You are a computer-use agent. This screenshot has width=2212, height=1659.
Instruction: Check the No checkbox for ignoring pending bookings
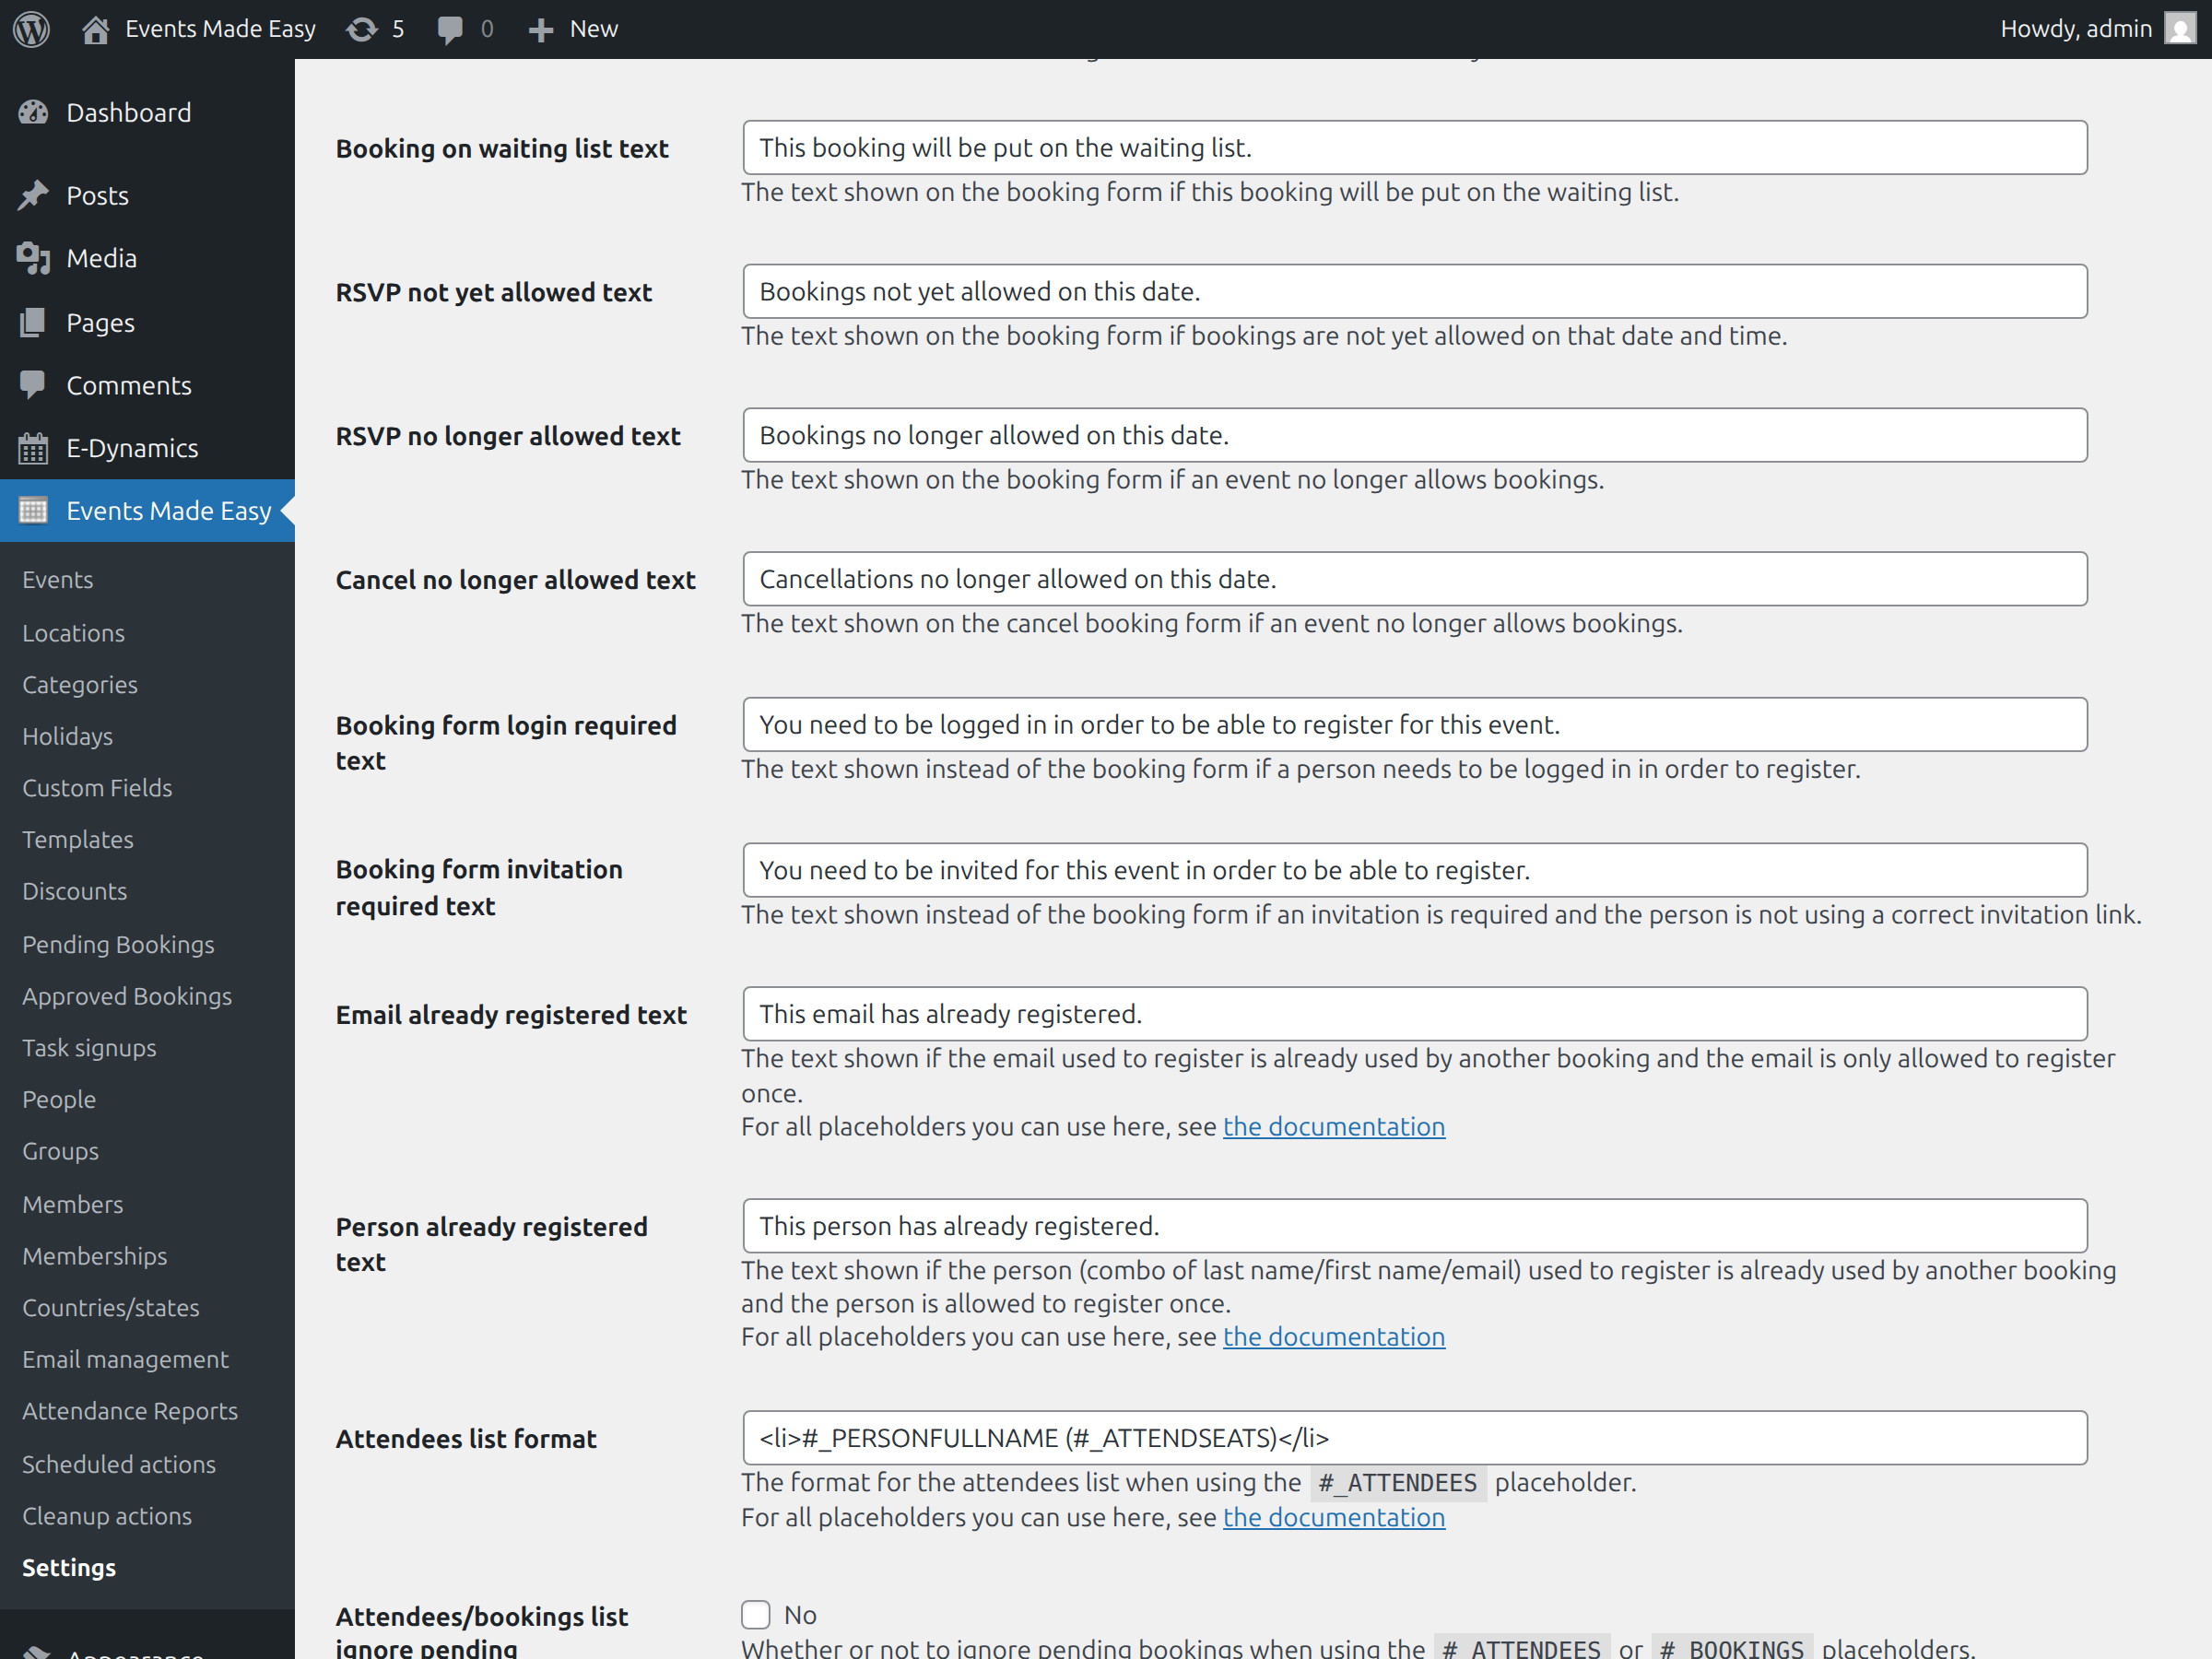tap(756, 1614)
